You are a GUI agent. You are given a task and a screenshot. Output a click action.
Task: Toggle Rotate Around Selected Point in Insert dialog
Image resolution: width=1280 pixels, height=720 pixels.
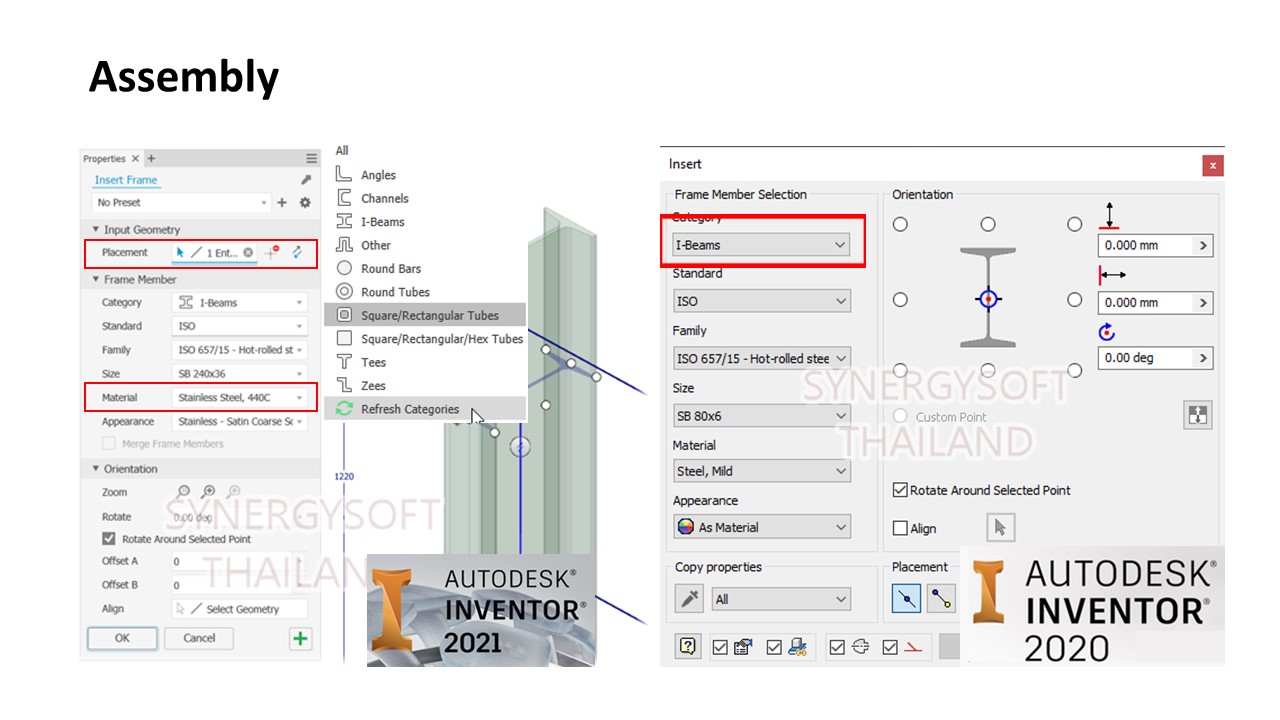(x=900, y=490)
